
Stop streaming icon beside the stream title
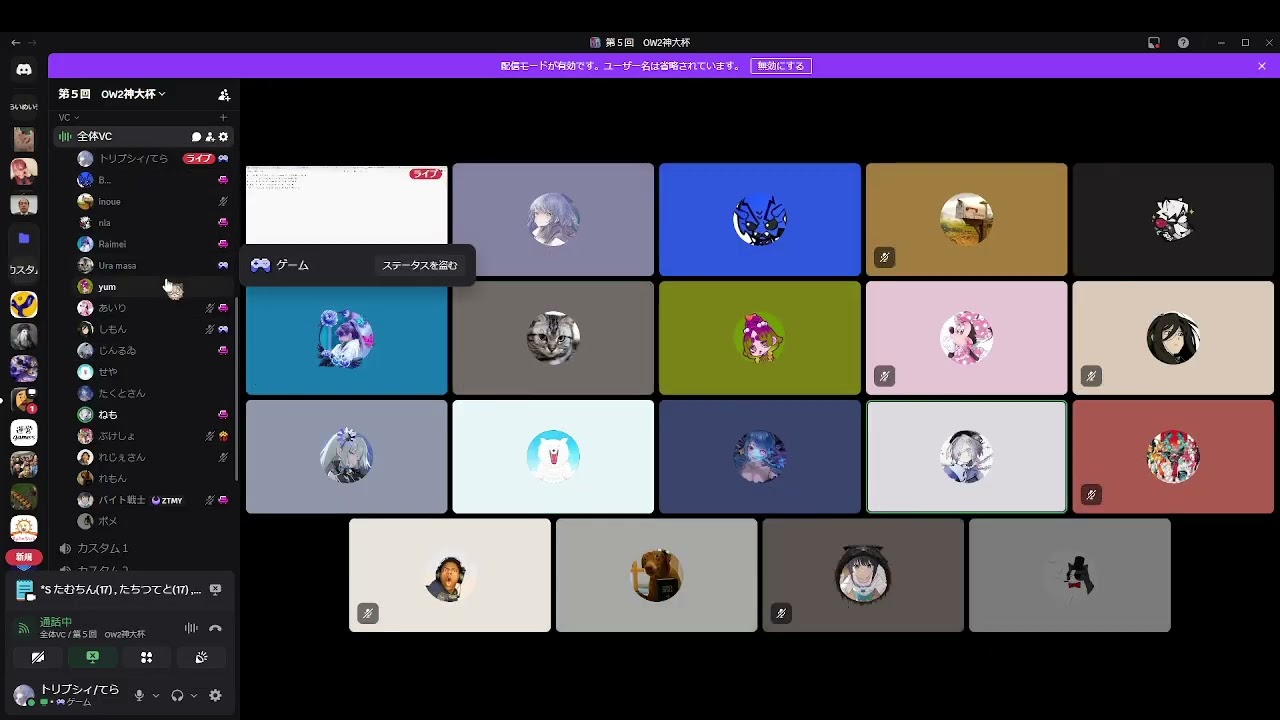[x=215, y=590]
